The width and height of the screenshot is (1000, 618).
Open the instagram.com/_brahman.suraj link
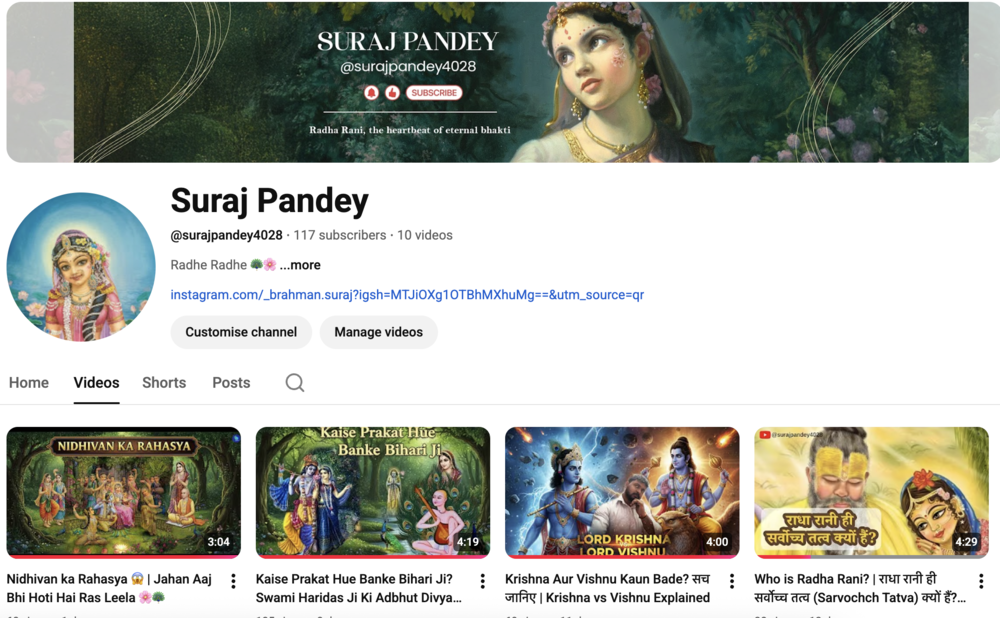click(x=407, y=295)
